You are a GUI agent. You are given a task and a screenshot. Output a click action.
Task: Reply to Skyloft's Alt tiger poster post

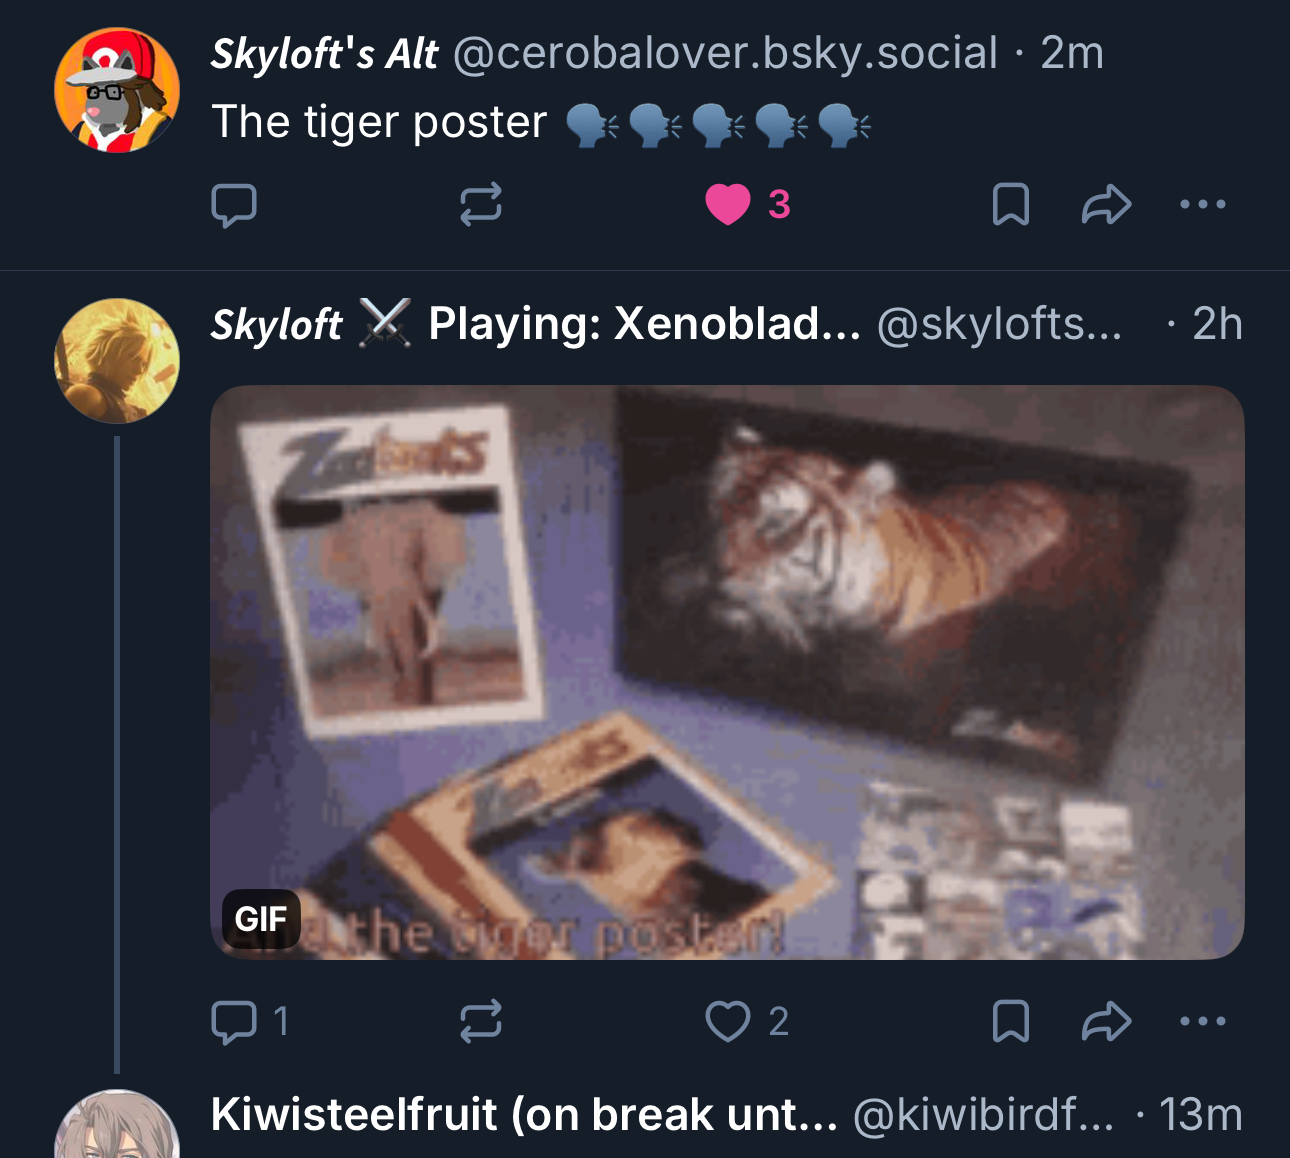point(234,205)
